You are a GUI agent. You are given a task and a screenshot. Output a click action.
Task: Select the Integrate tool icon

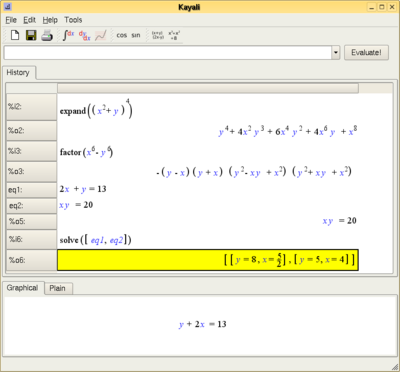coord(69,35)
